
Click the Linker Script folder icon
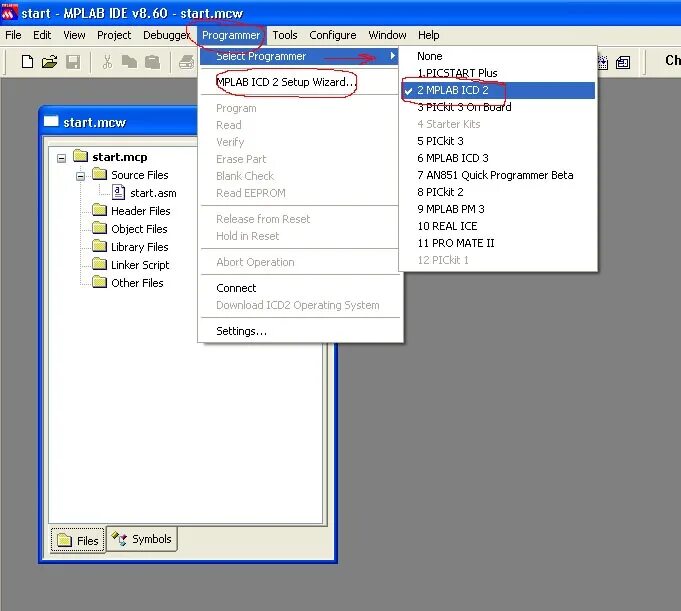pyautogui.click(x=99, y=264)
